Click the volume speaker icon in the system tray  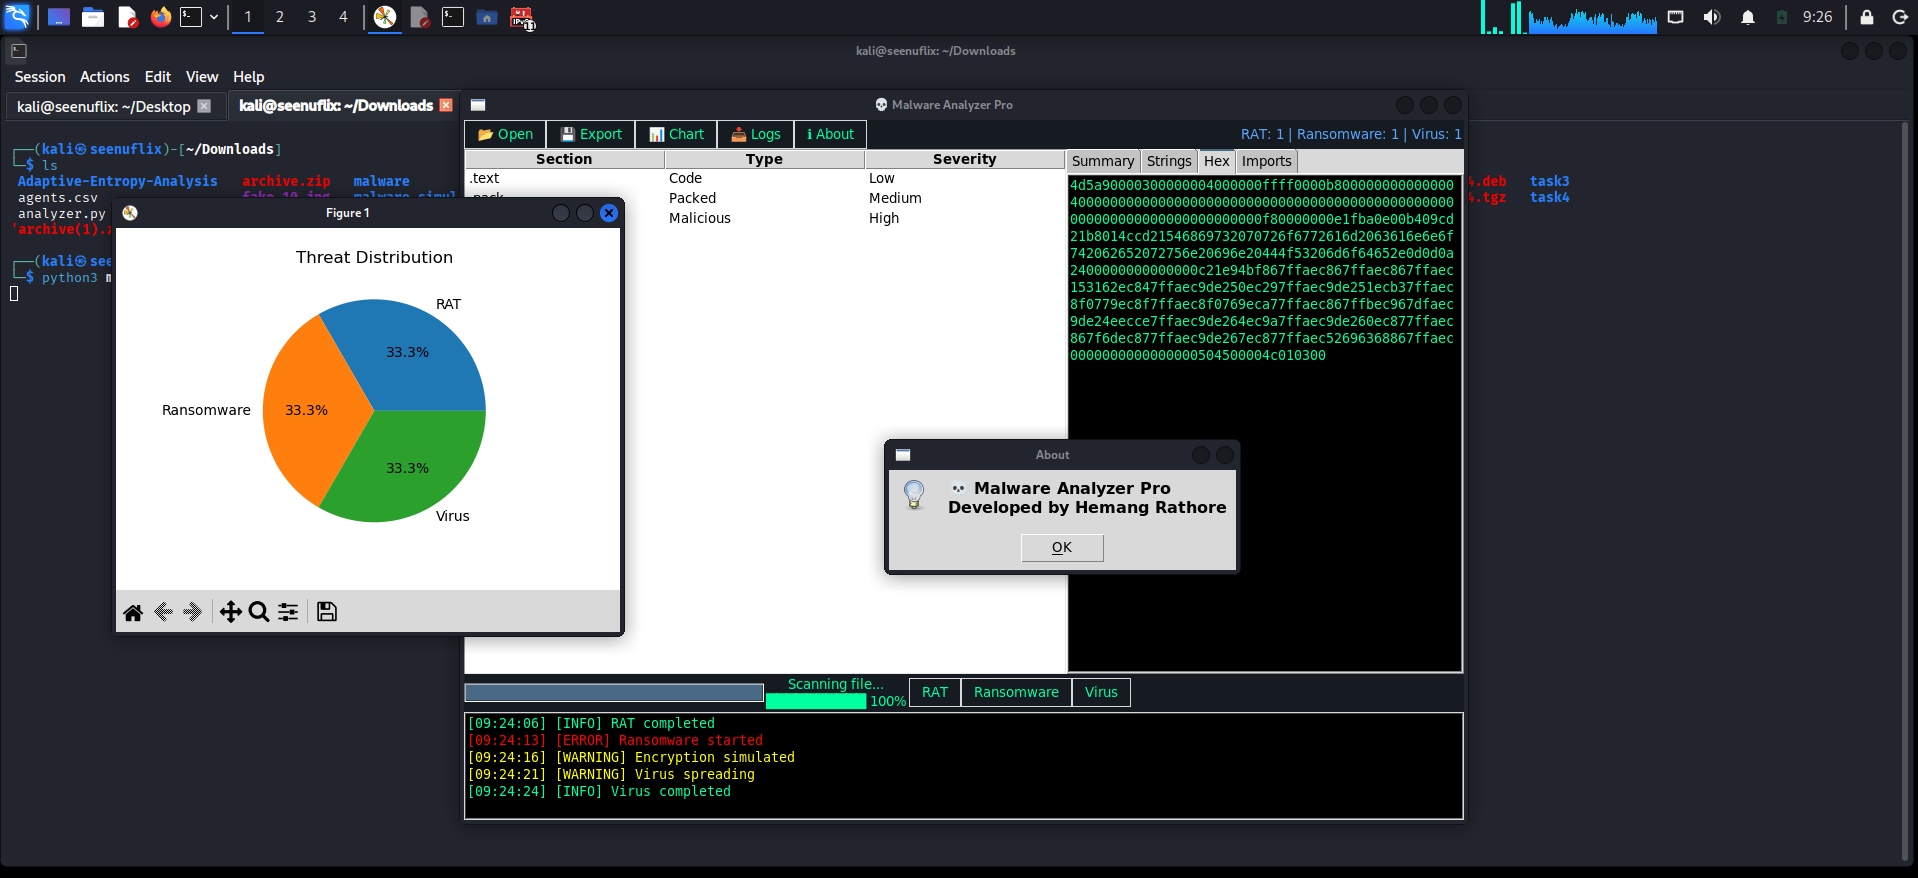1712,17
